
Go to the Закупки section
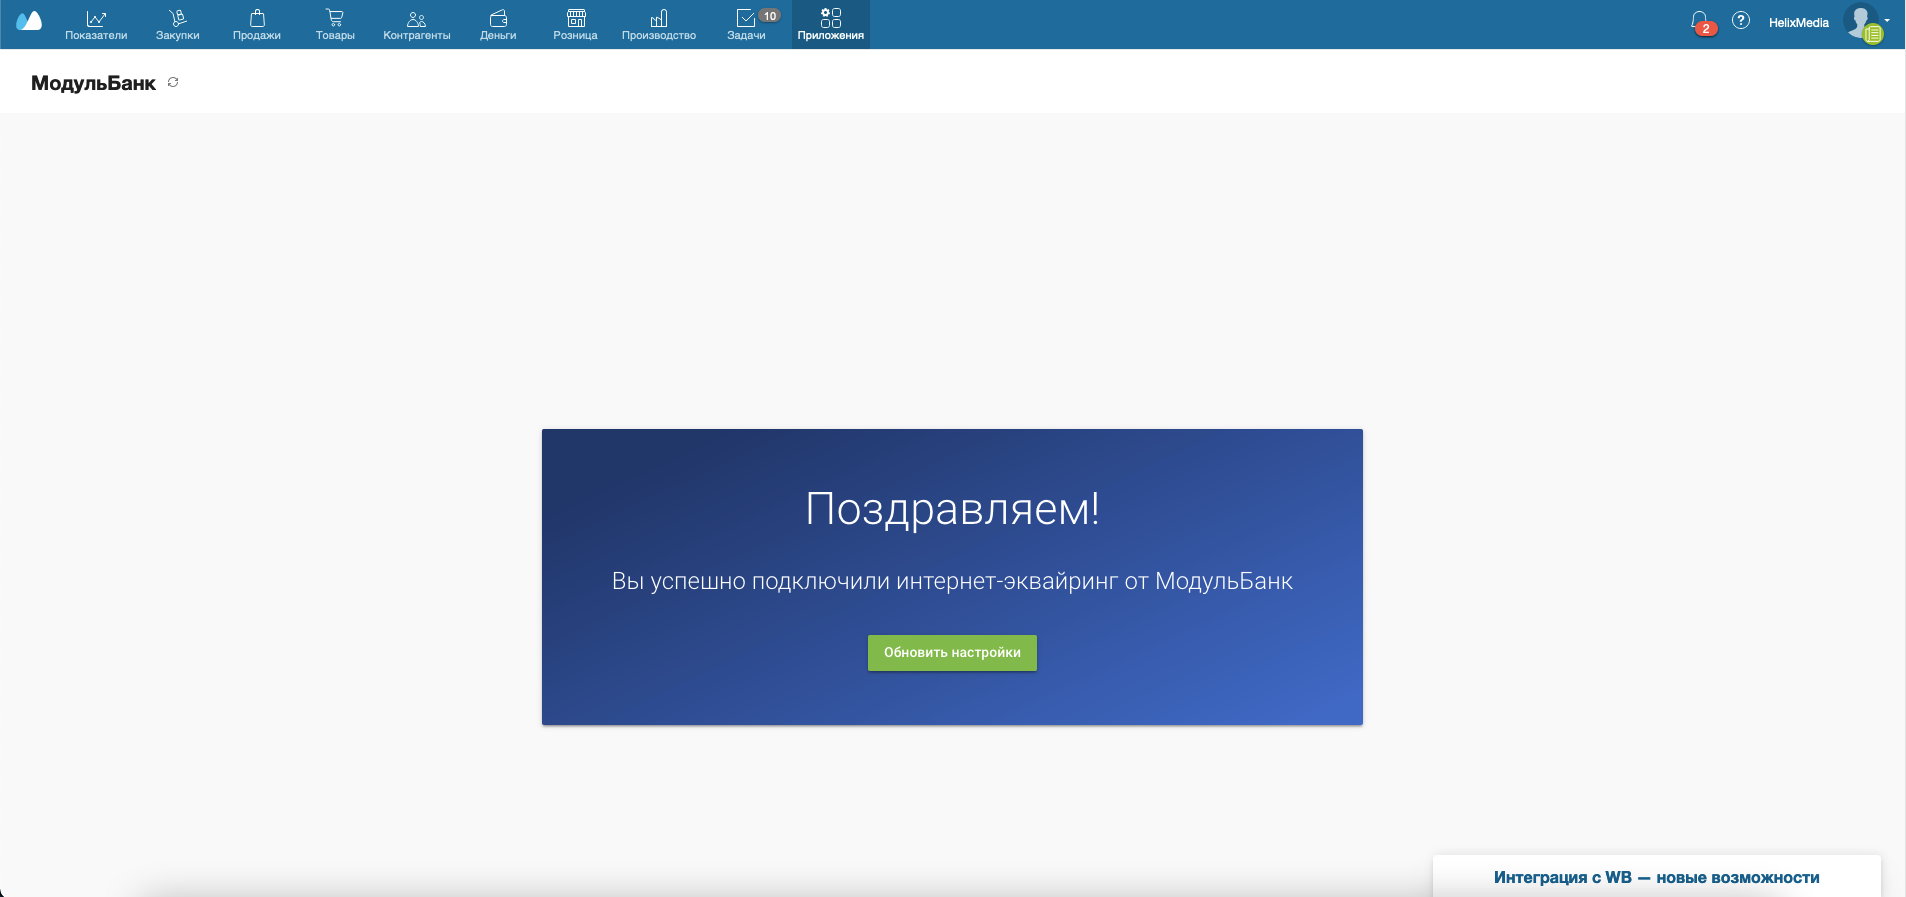(178, 25)
